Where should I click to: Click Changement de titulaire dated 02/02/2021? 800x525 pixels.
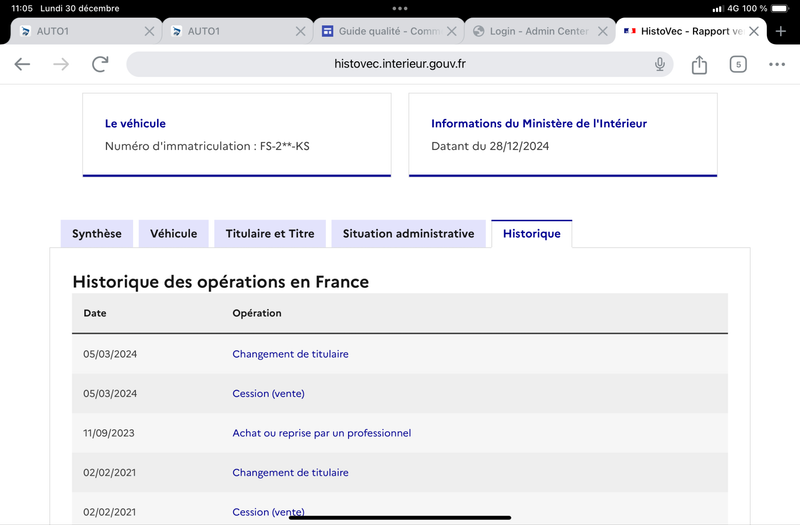(x=290, y=472)
